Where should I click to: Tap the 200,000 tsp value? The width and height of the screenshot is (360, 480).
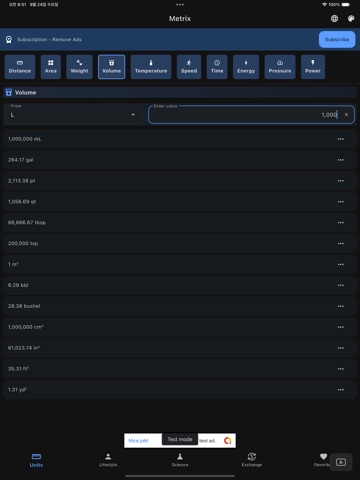[x=23, y=243]
